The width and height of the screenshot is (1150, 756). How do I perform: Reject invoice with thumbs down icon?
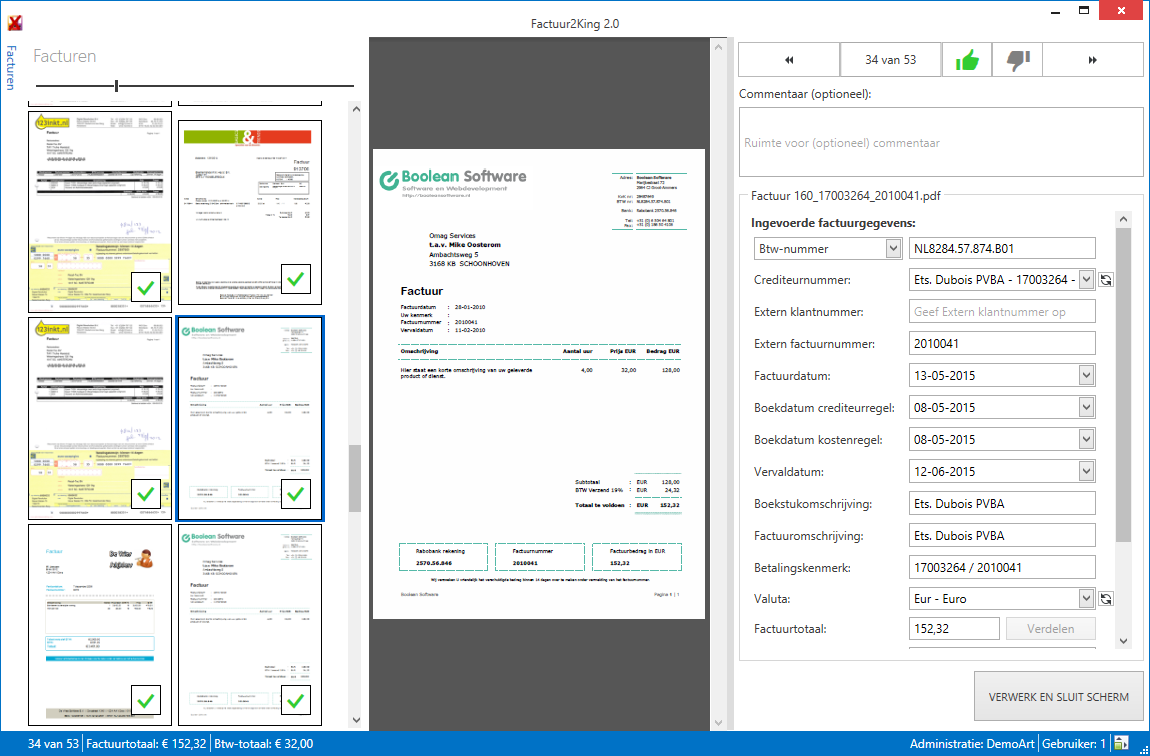tap(1017, 60)
